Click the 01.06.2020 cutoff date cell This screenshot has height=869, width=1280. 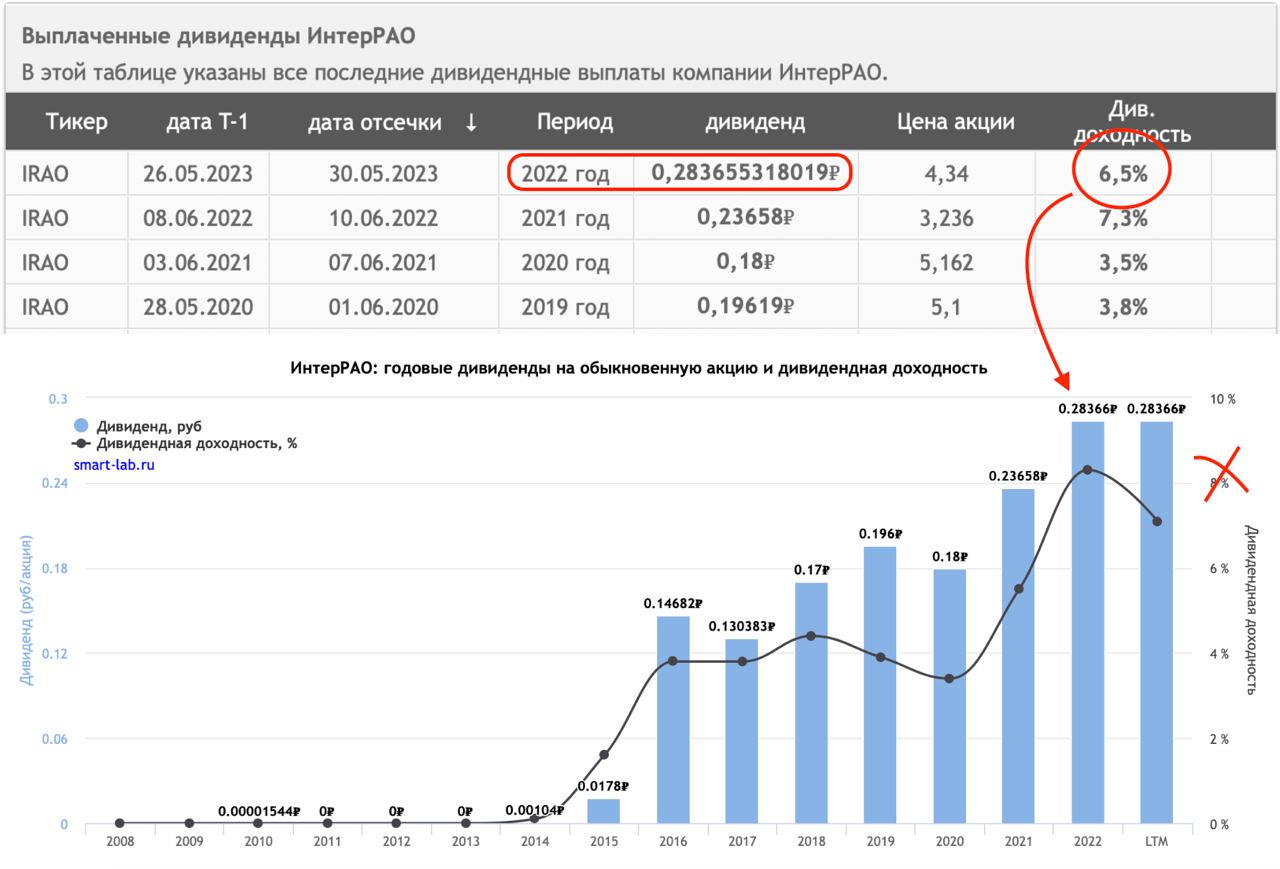(x=383, y=307)
